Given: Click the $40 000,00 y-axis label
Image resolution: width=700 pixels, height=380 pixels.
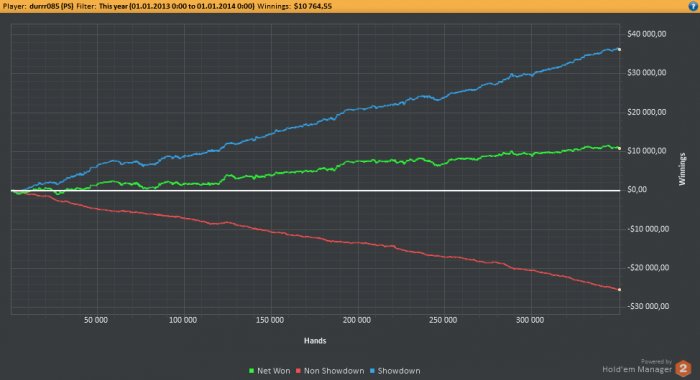Looking at the screenshot, I should 646,34.
